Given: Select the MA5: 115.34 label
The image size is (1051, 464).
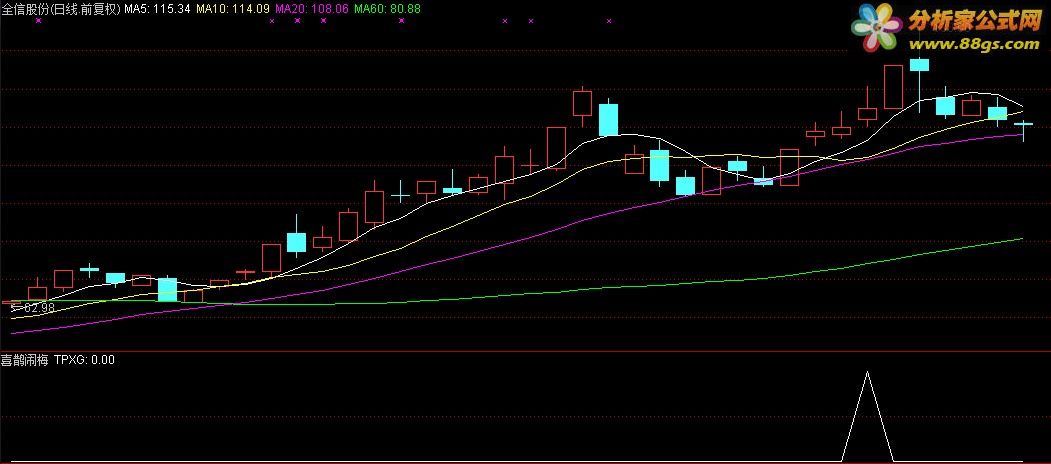Looking at the screenshot, I should (157, 9).
